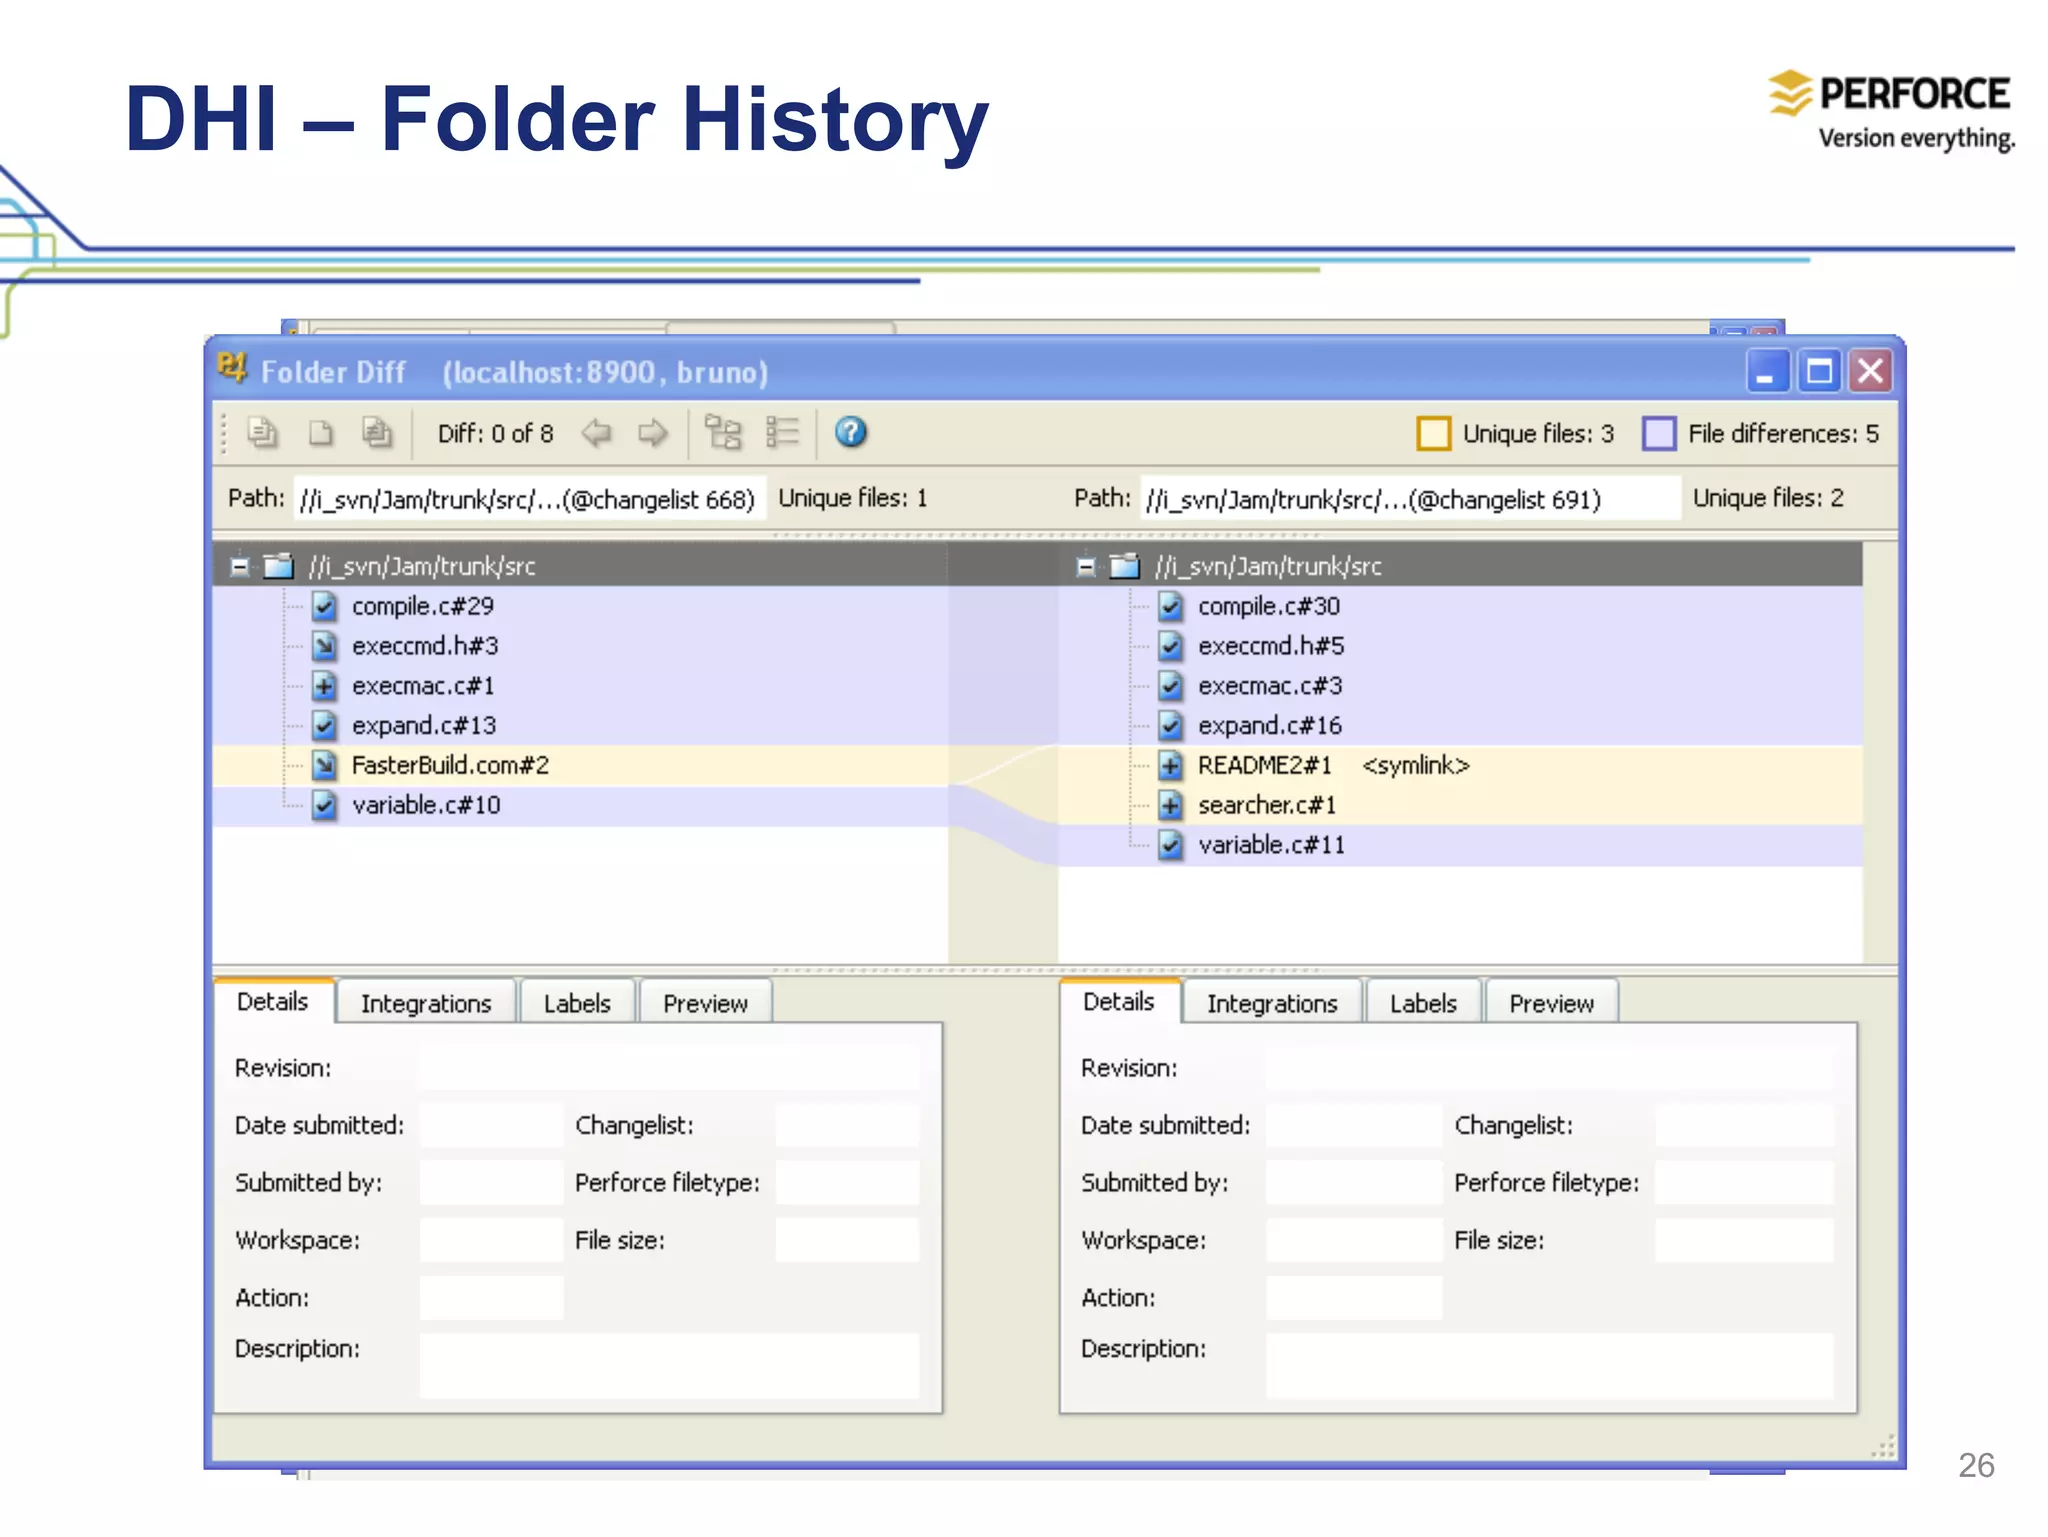
Task: Open left Details tab
Action: pos(272,1001)
